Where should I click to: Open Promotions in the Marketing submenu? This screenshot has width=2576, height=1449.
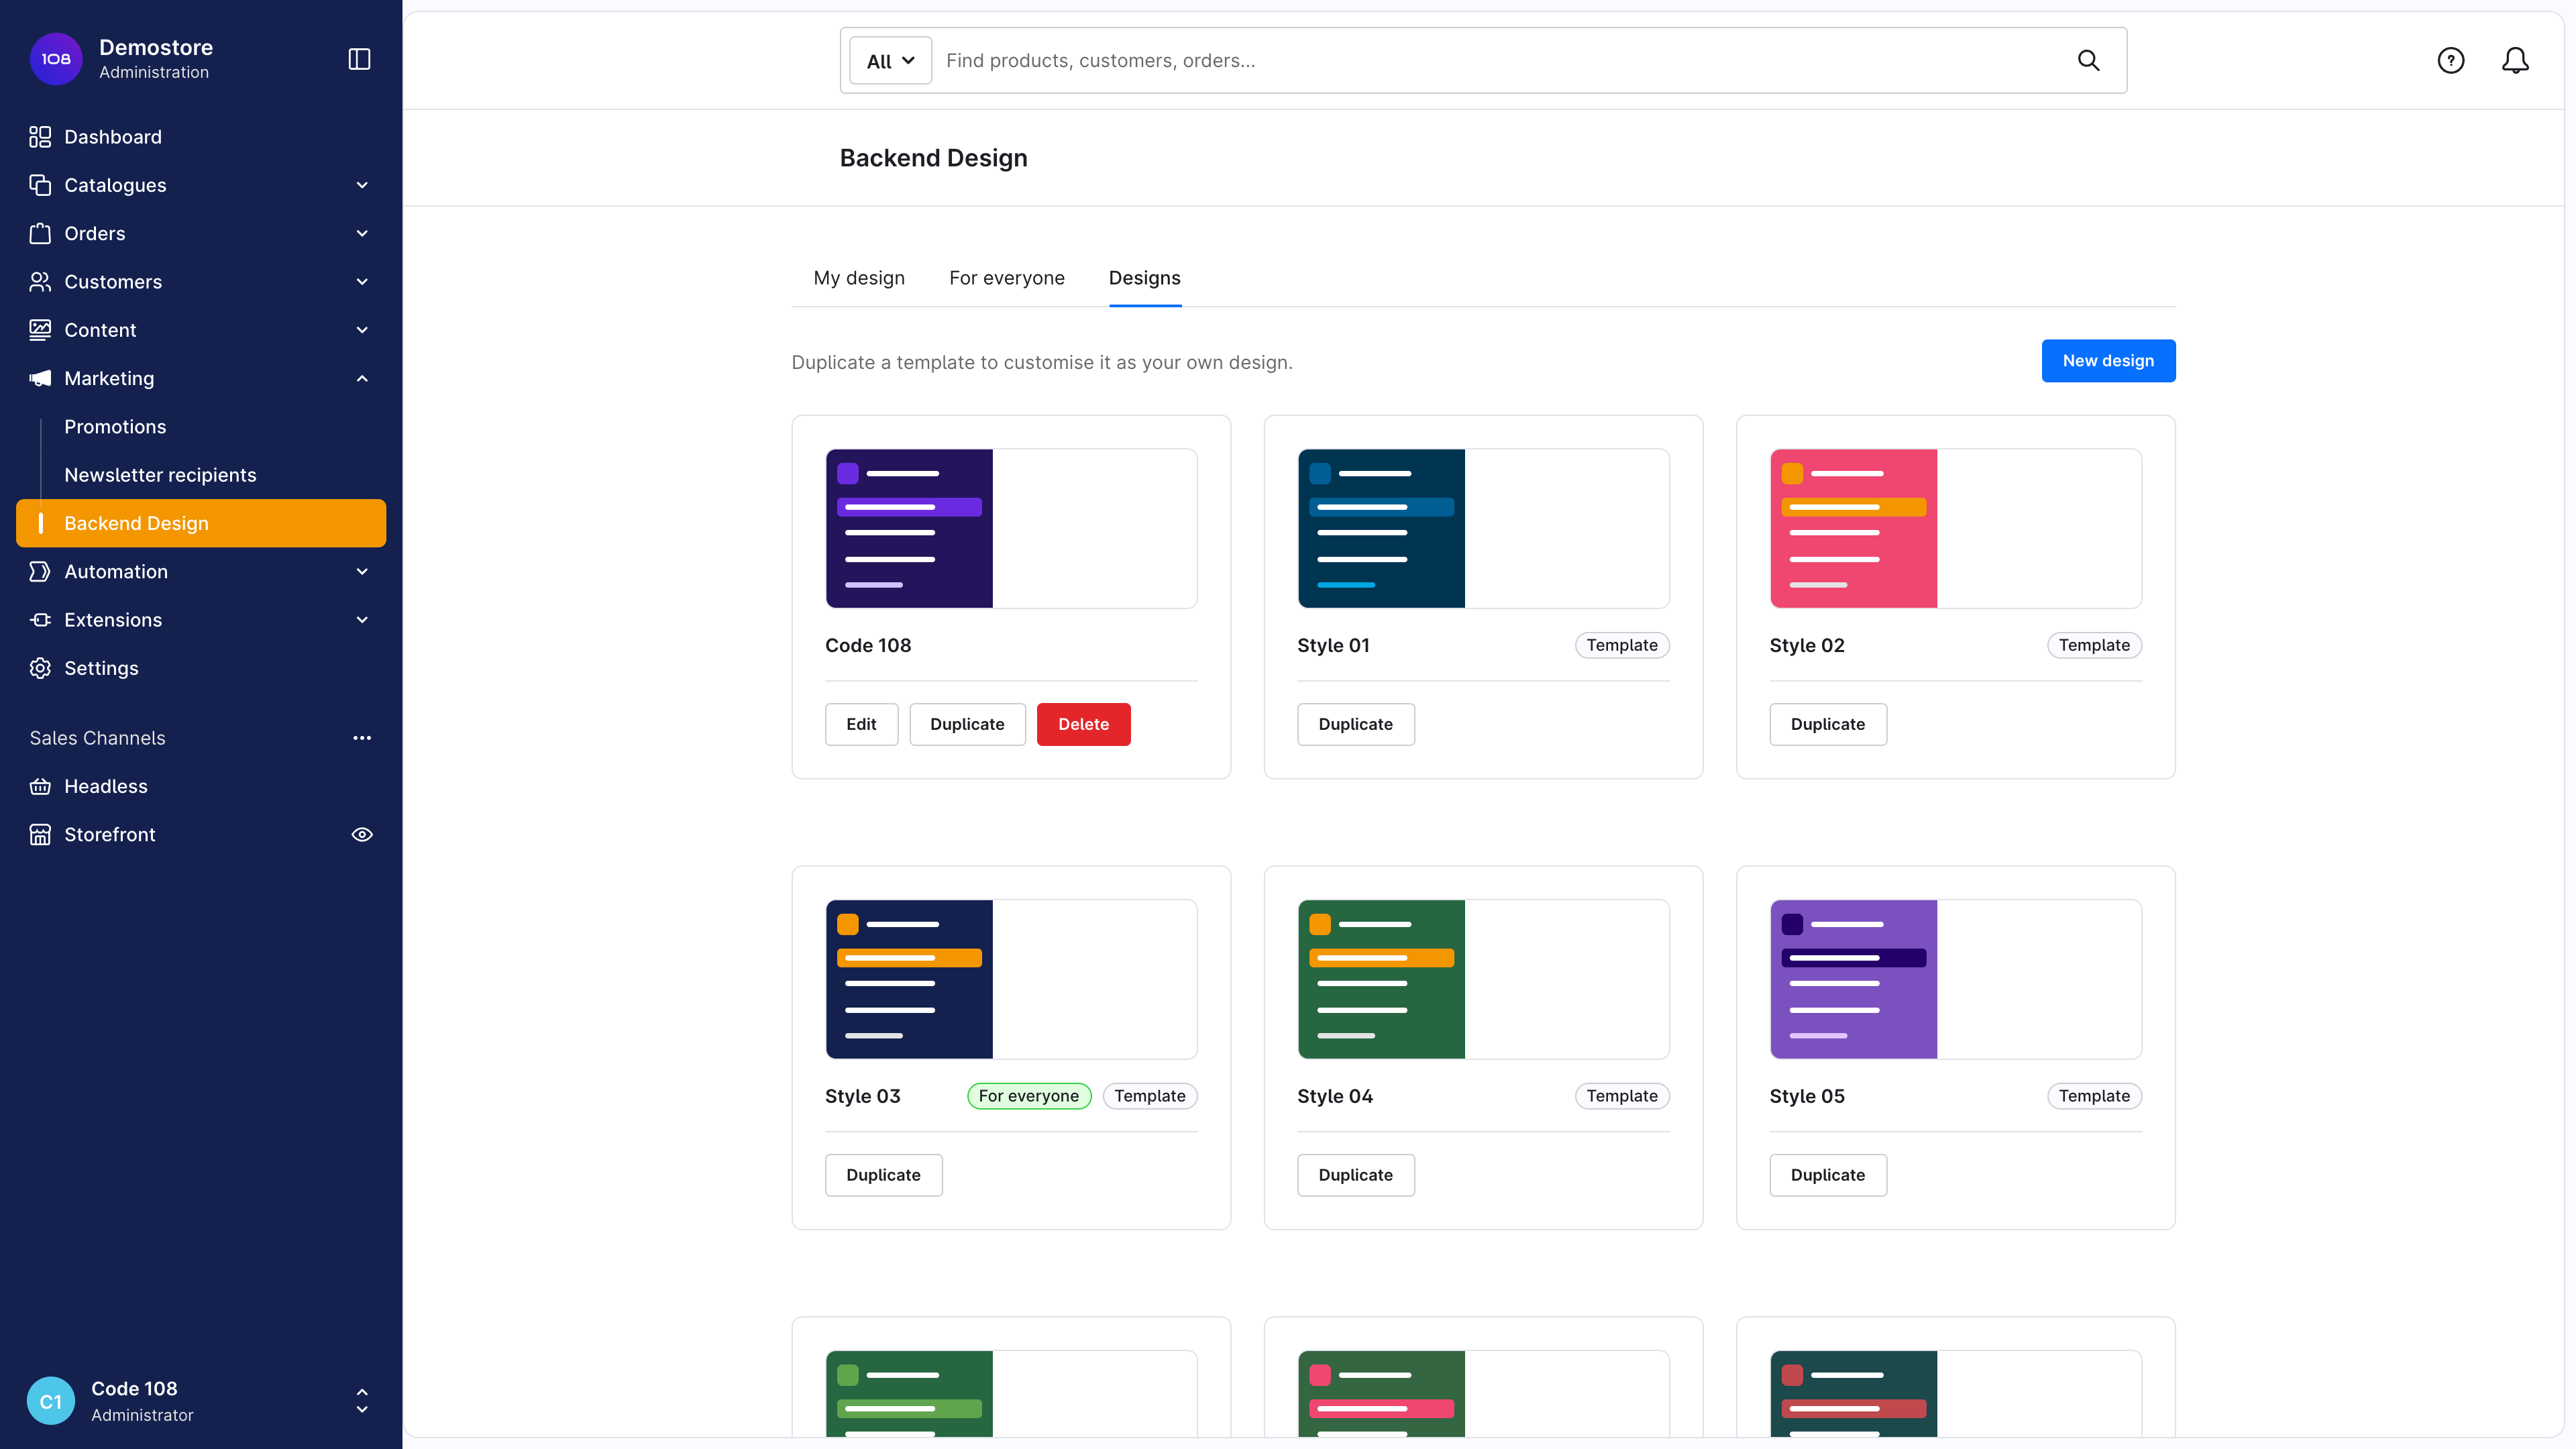[115, 427]
